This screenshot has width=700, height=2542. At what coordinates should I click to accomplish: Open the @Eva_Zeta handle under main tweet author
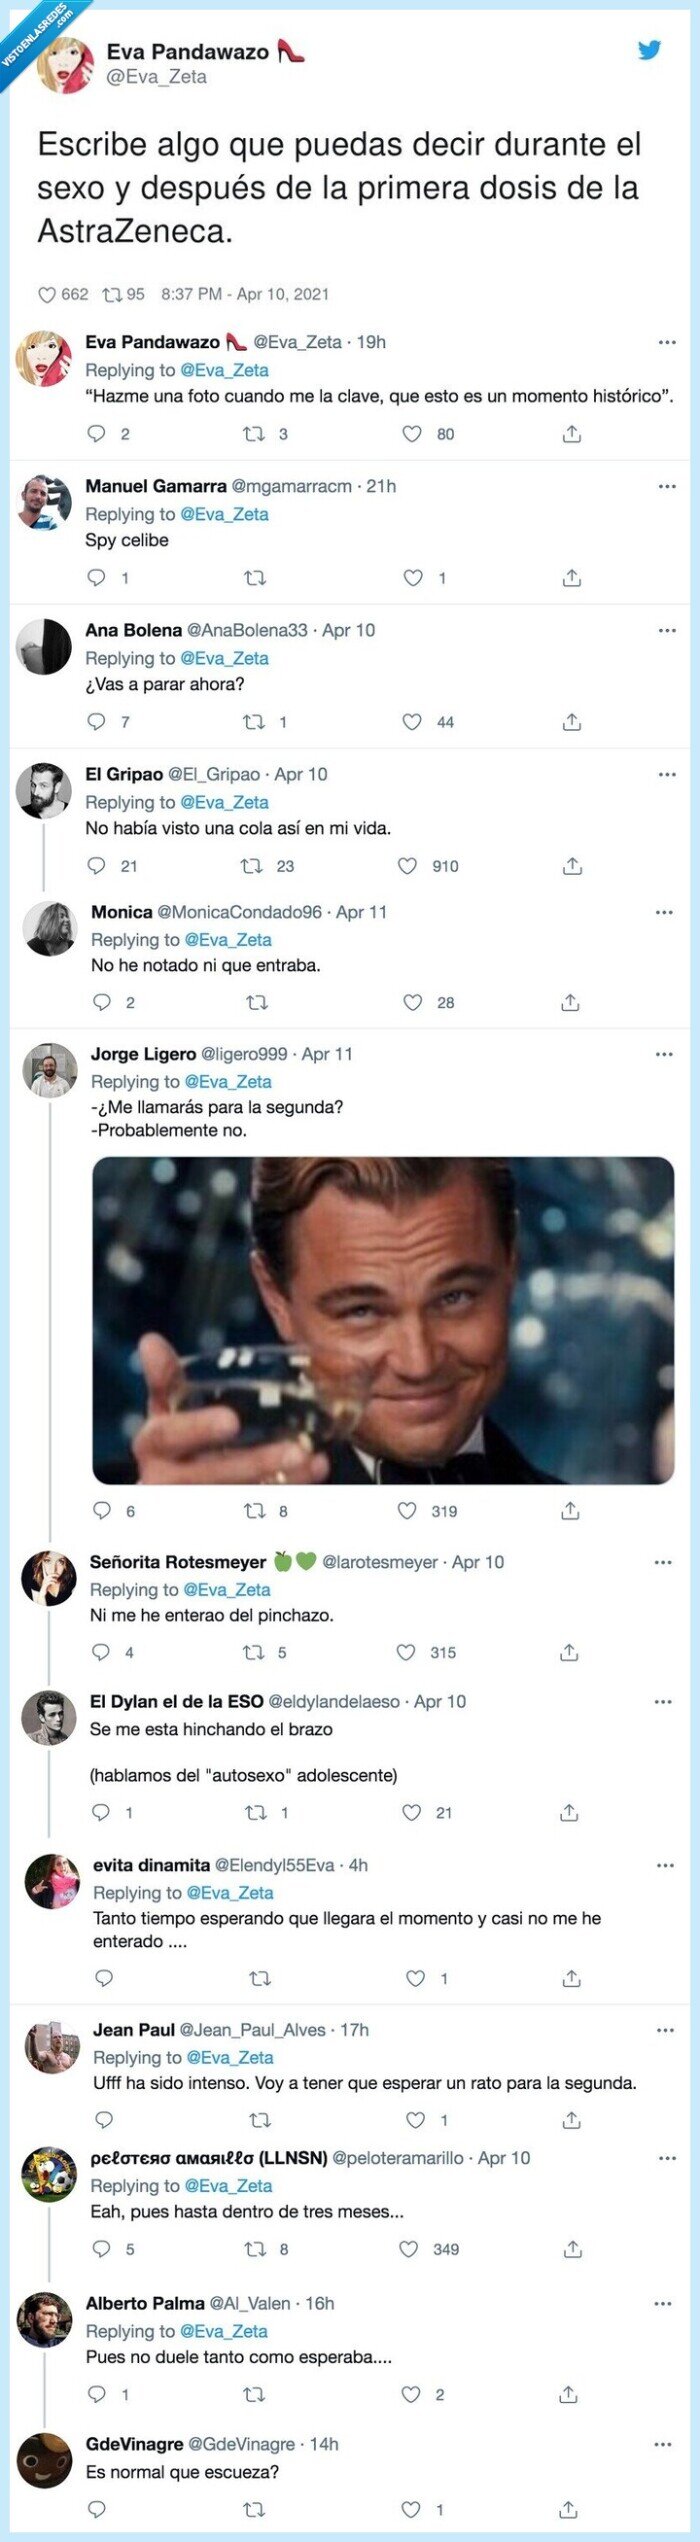point(156,77)
